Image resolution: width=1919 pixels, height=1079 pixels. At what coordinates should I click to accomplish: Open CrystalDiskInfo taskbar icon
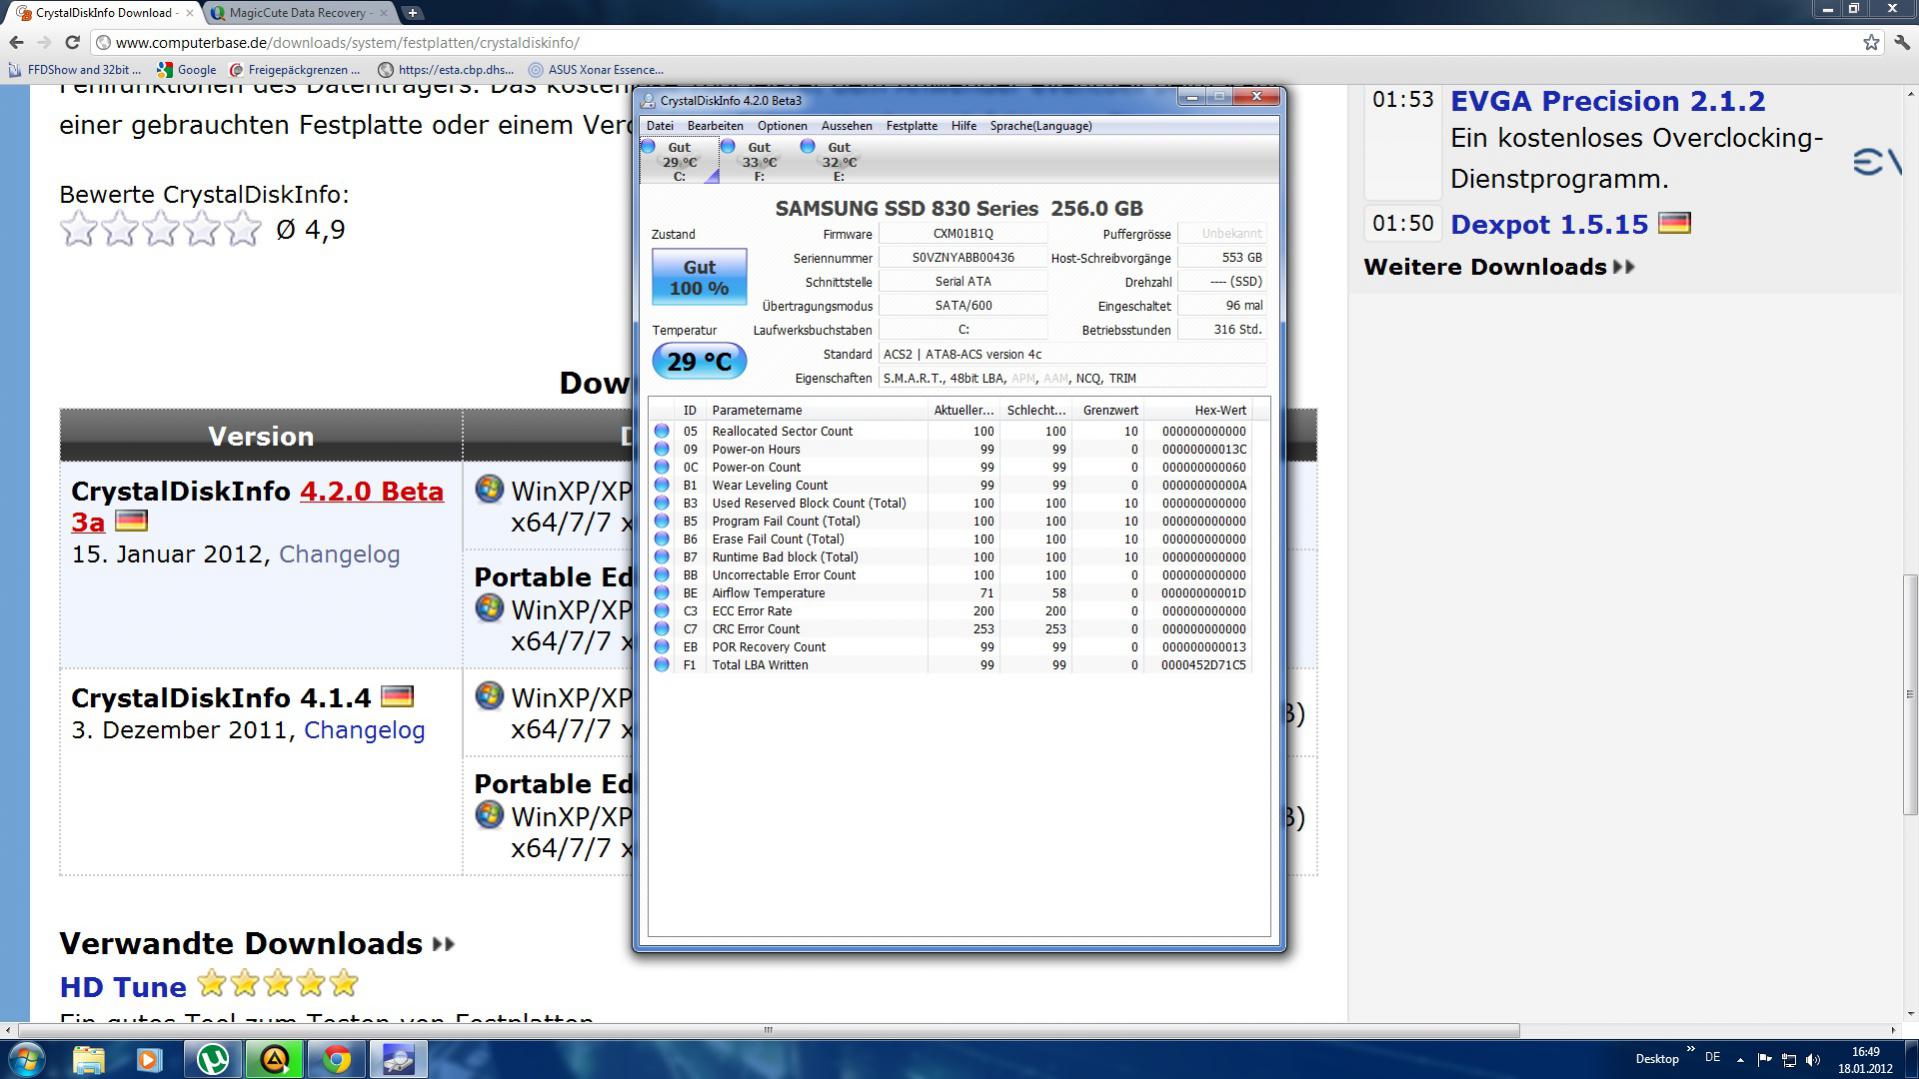(398, 1059)
